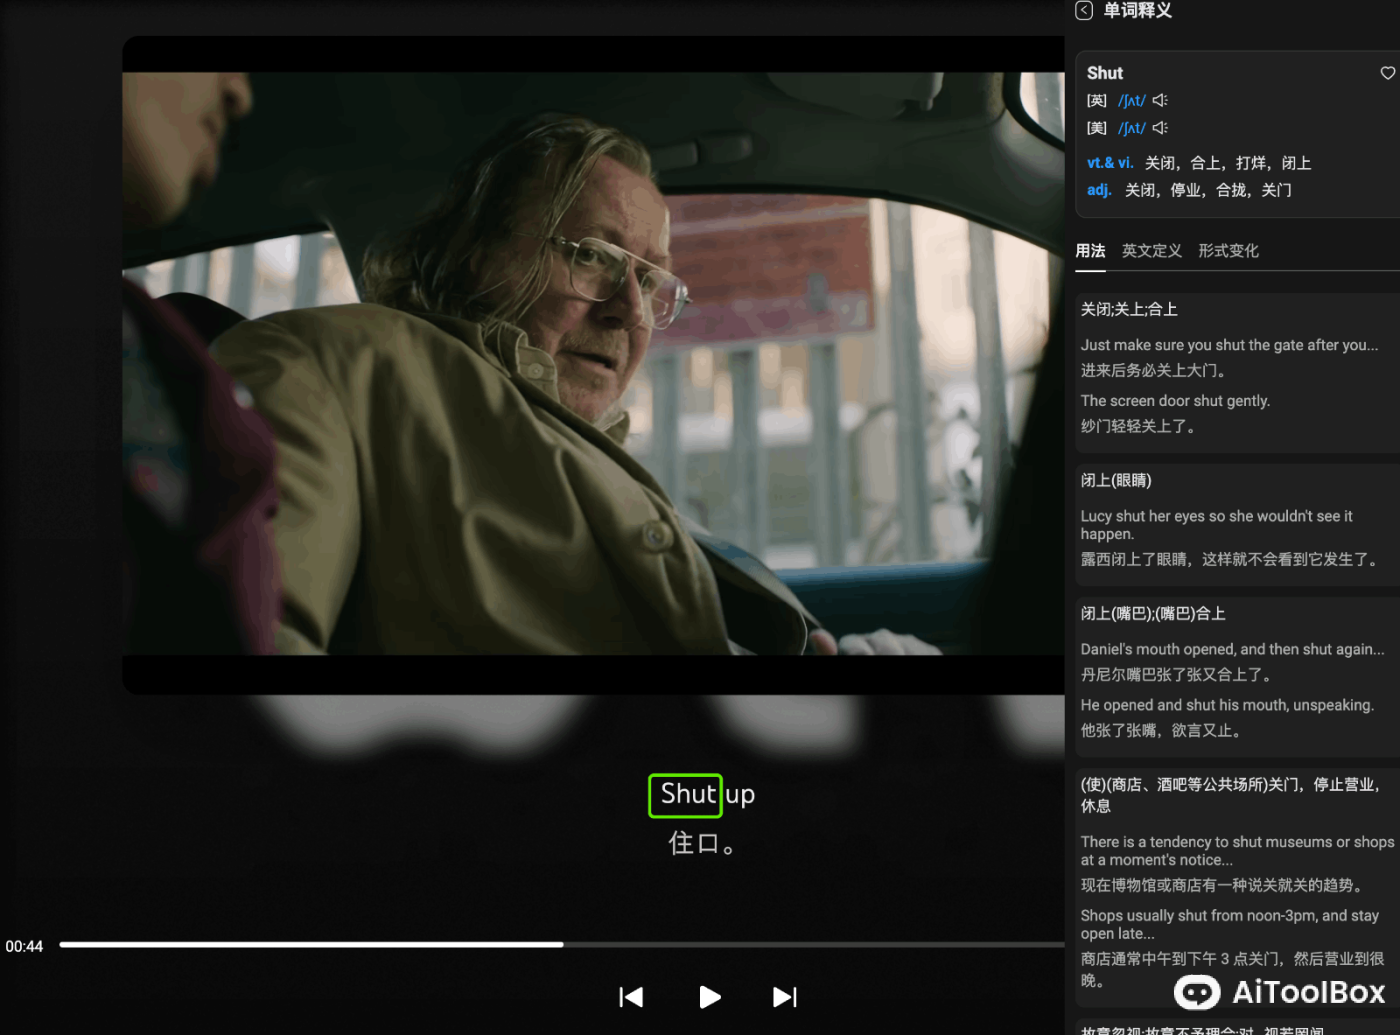Click the video frame to toggle playback
The width and height of the screenshot is (1400, 1035).
pyautogui.click(x=593, y=364)
